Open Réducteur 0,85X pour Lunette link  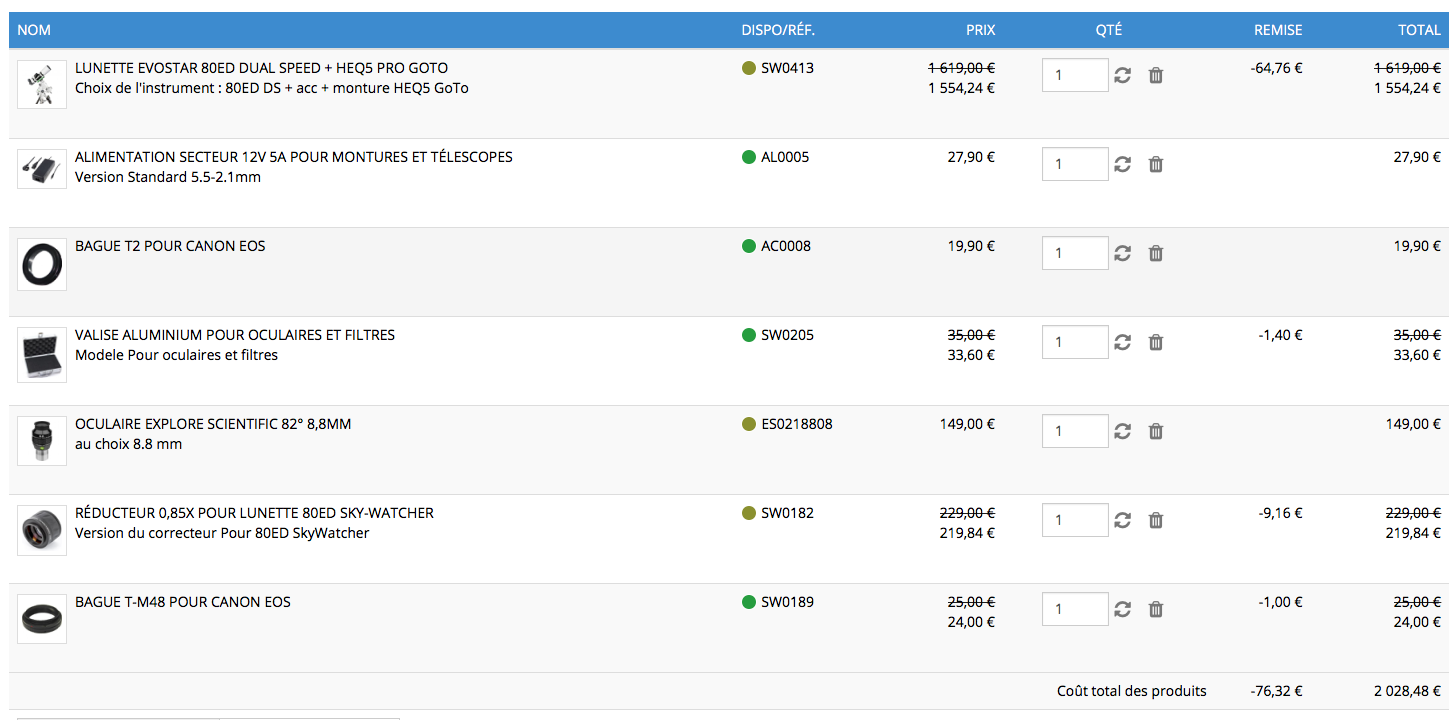pyautogui.click(x=254, y=513)
